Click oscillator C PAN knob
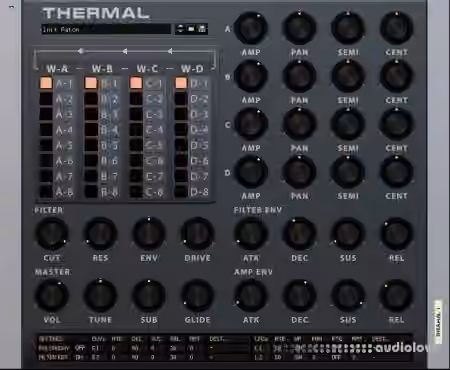 point(299,124)
